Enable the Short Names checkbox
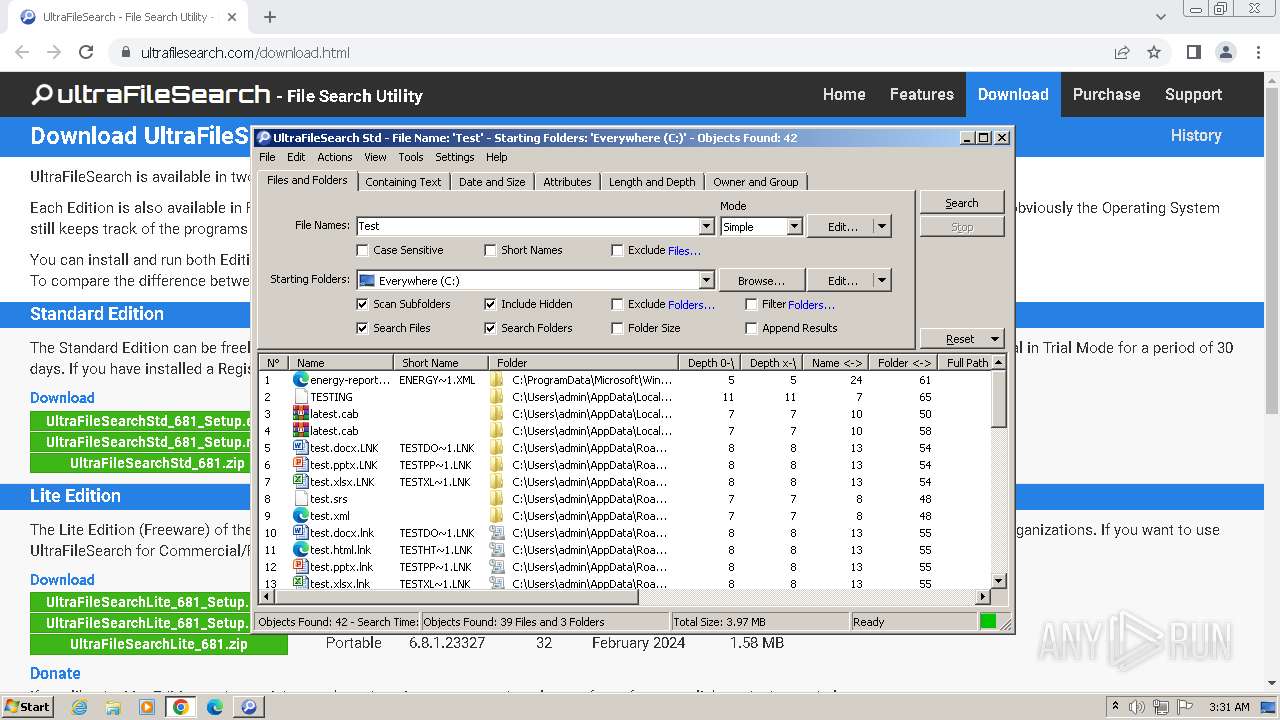This screenshot has width=1280, height=720. click(490, 250)
